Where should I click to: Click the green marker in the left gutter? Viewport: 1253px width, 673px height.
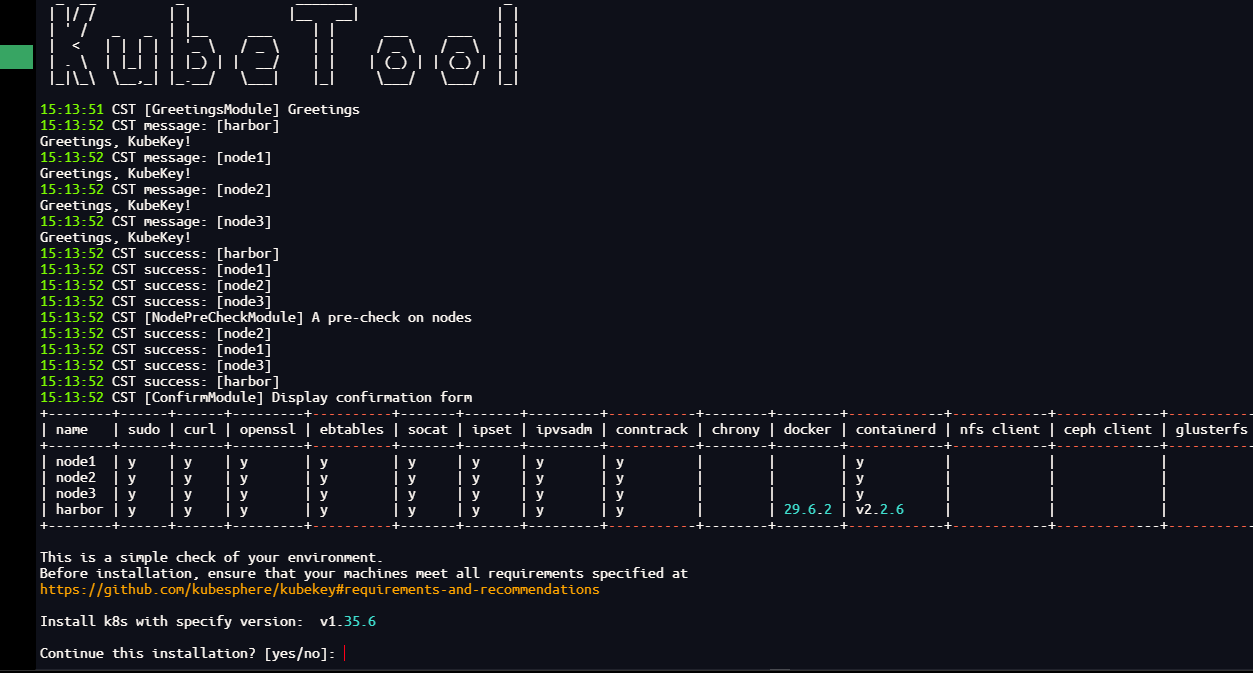pyautogui.click(x=16, y=57)
